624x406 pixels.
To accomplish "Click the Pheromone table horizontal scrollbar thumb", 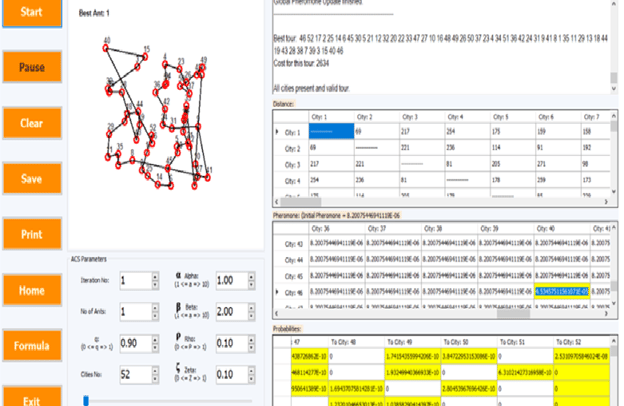I will tap(513, 314).
